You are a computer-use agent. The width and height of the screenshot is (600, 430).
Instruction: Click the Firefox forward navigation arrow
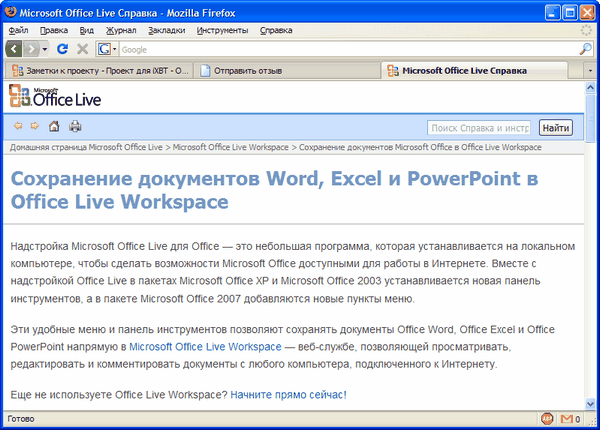31,49
